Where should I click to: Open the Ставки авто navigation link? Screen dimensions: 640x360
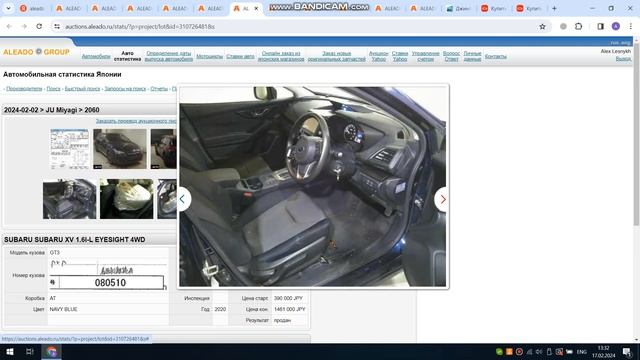click(240, 56)
